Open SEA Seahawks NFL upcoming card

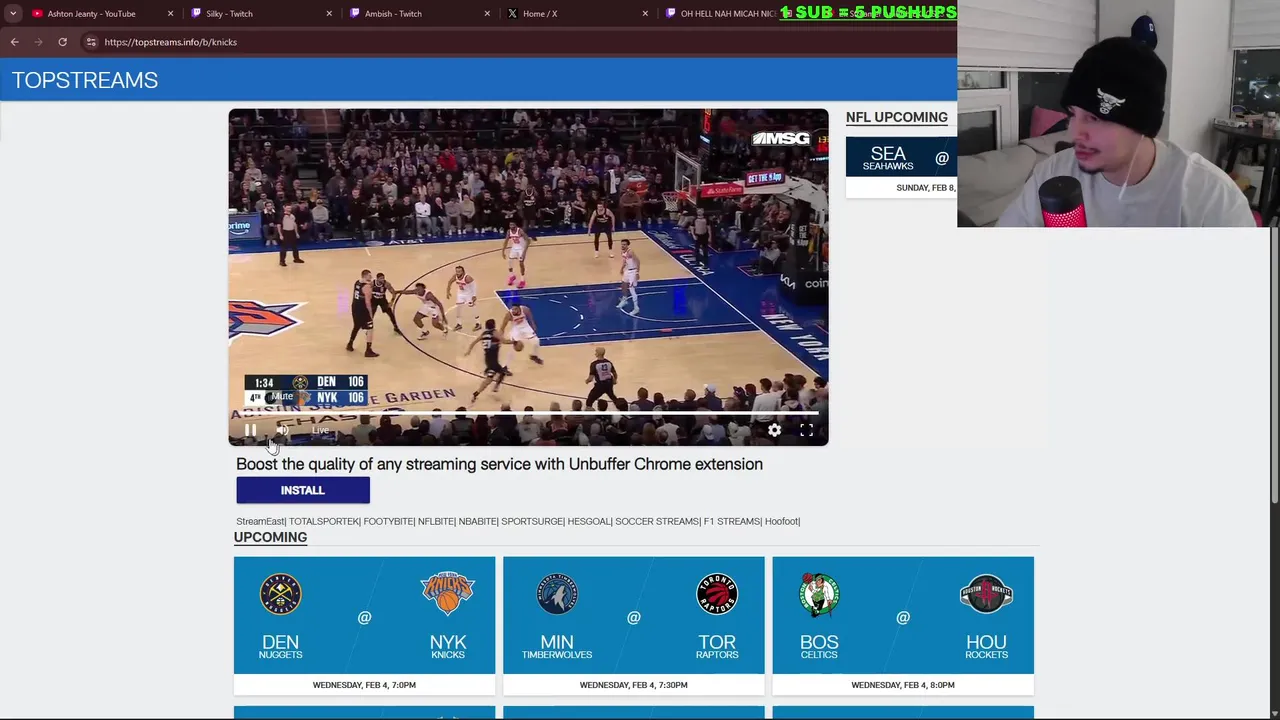pyautogui.click(x=901, y=167)
